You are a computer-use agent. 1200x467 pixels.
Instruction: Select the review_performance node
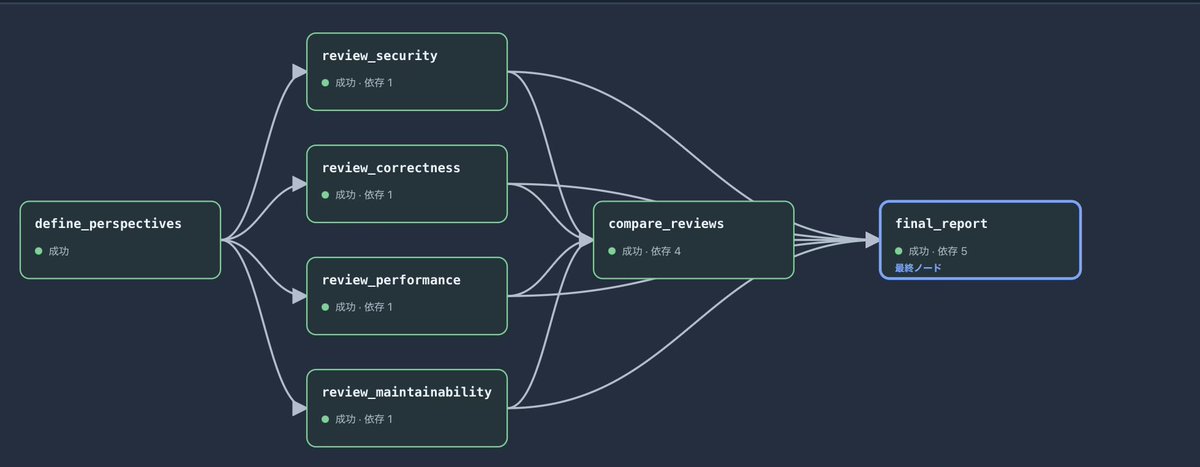407,296
